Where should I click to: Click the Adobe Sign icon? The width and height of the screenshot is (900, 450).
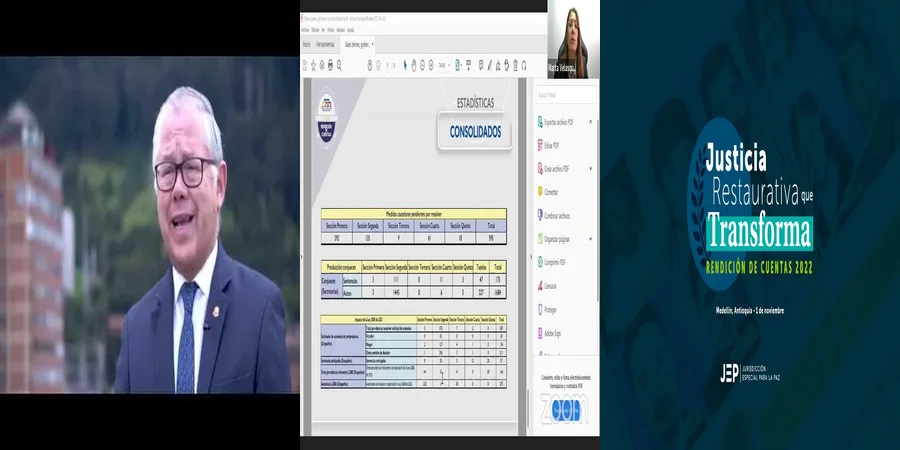(540, 332)
